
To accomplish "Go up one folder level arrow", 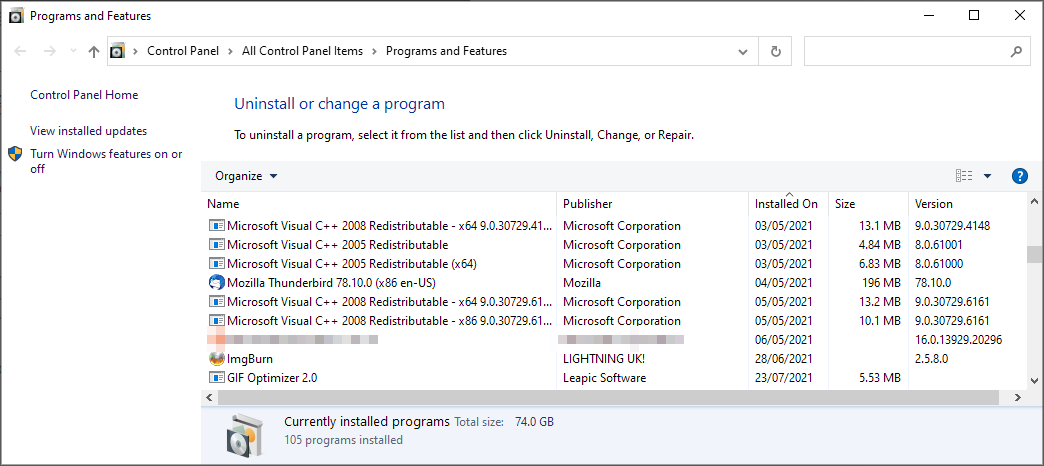I will 94,51.
